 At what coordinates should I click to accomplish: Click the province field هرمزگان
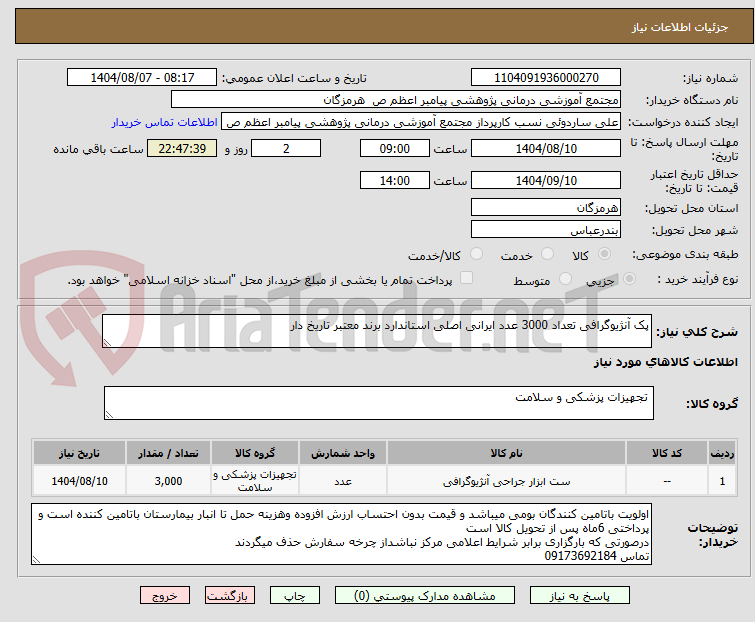pyautogui.click(x=546, y=207)
